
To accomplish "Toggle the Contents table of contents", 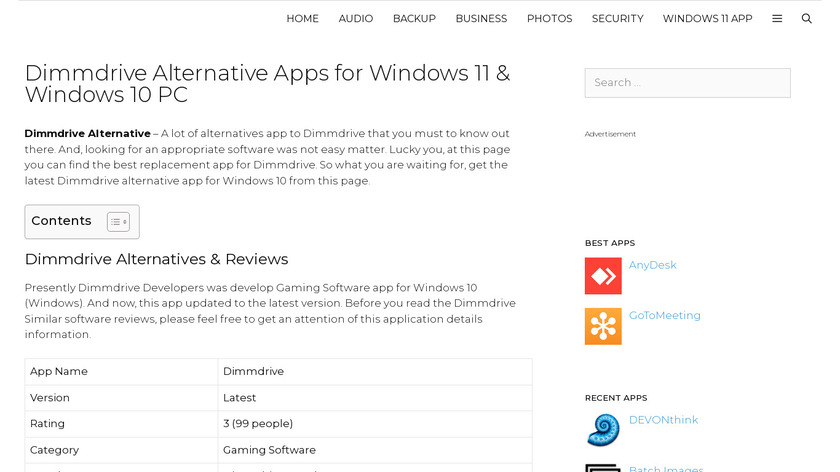I will coord(118,221).
